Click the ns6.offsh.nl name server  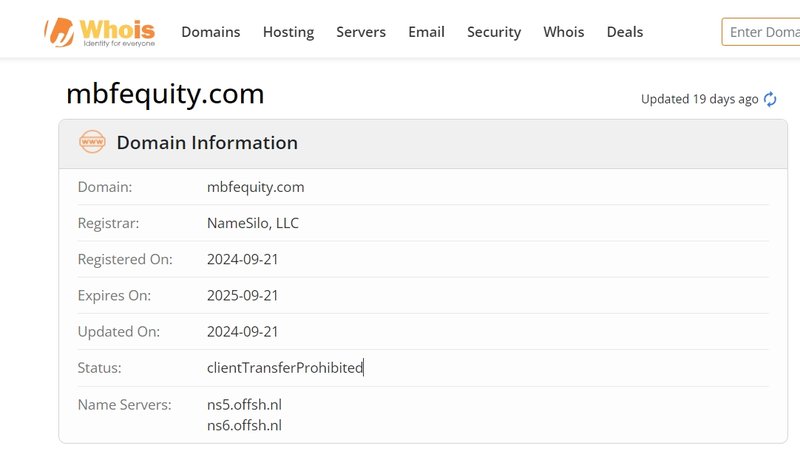(x=244, y=425)
